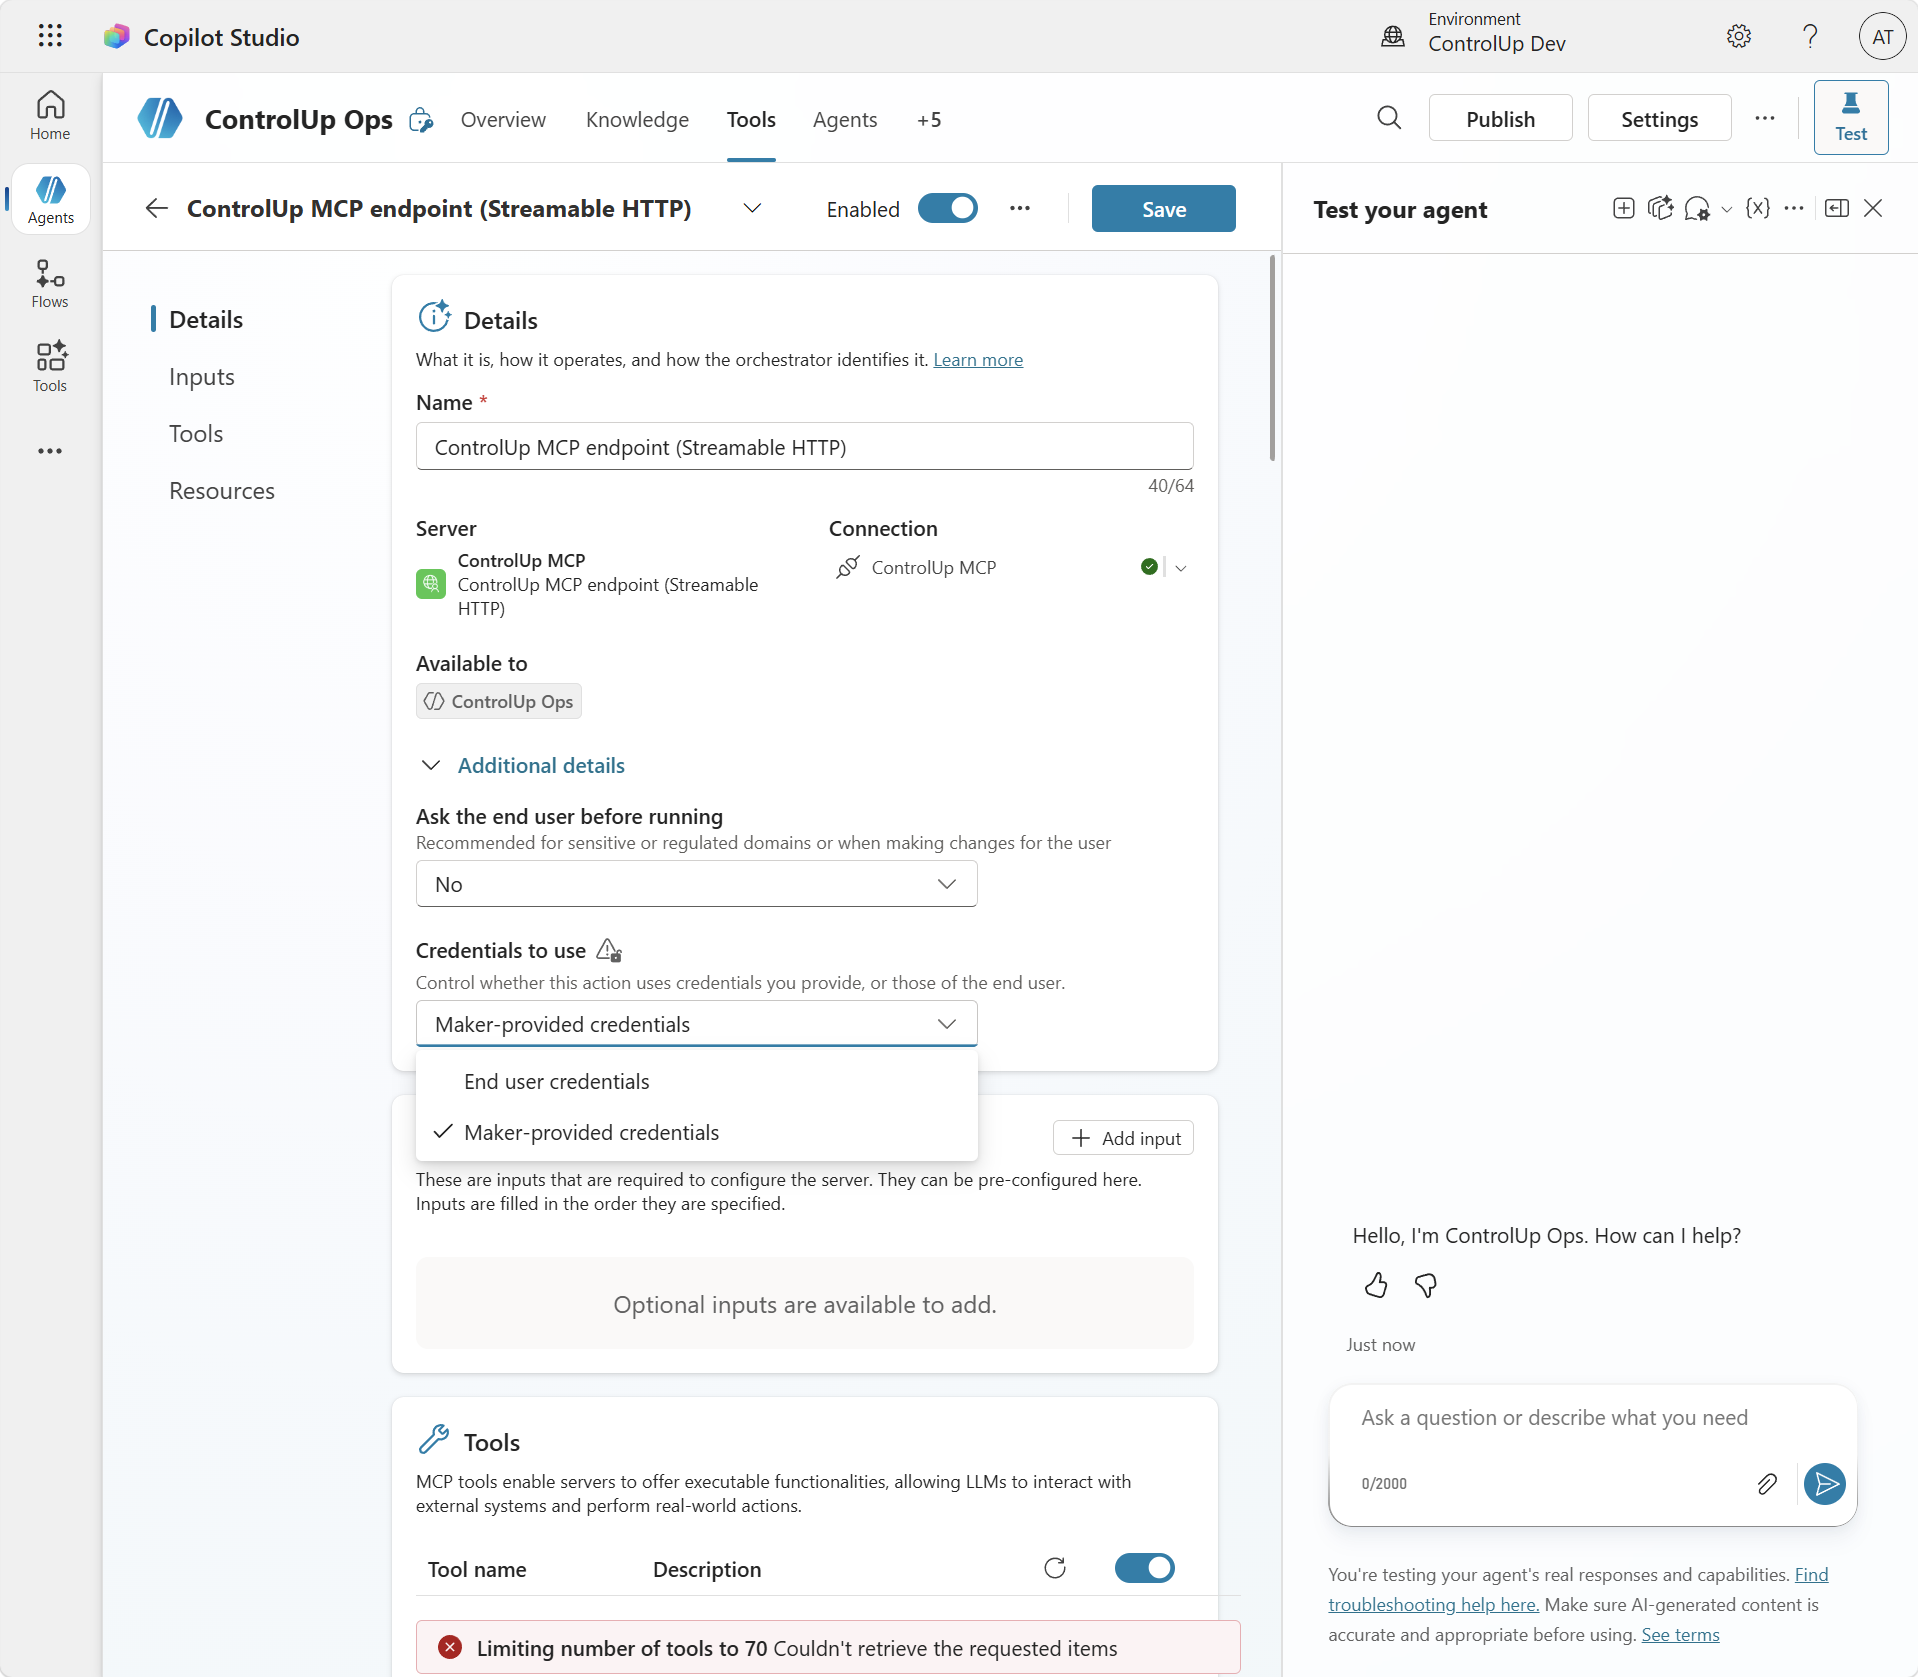This screenshot has height=1677, width=1918.
Task: Toggle the Enabled switch off
Action: tap(948, 208)
